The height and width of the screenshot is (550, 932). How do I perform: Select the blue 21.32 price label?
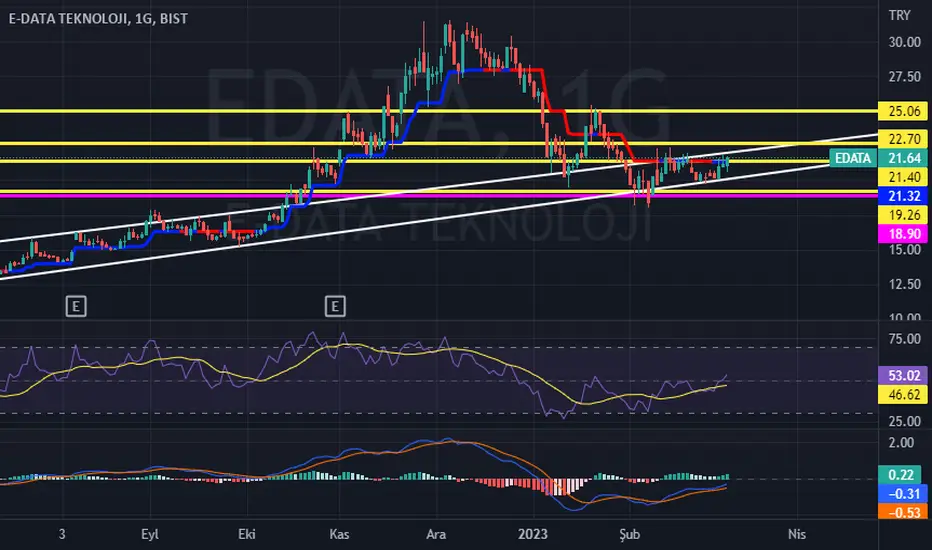pos(903,196)
